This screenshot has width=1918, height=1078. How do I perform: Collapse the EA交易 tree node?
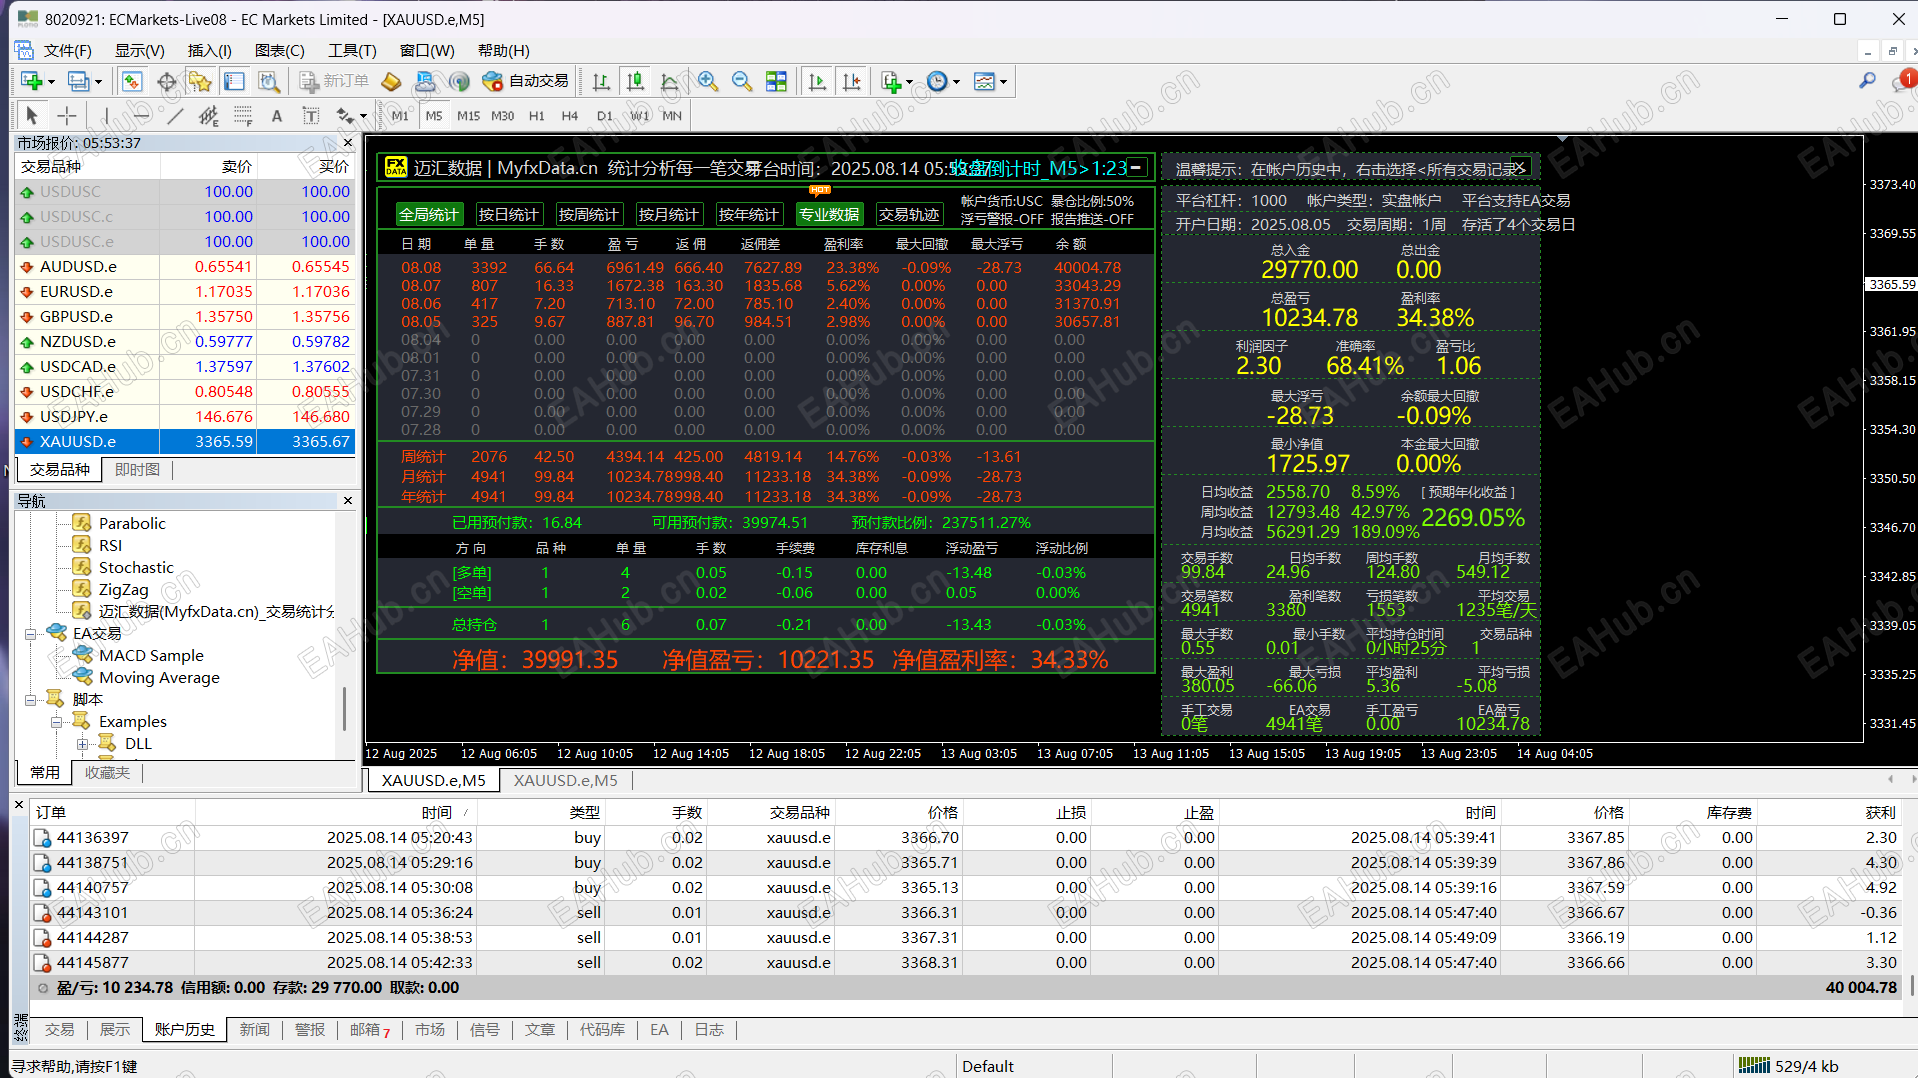click(31, 633)
